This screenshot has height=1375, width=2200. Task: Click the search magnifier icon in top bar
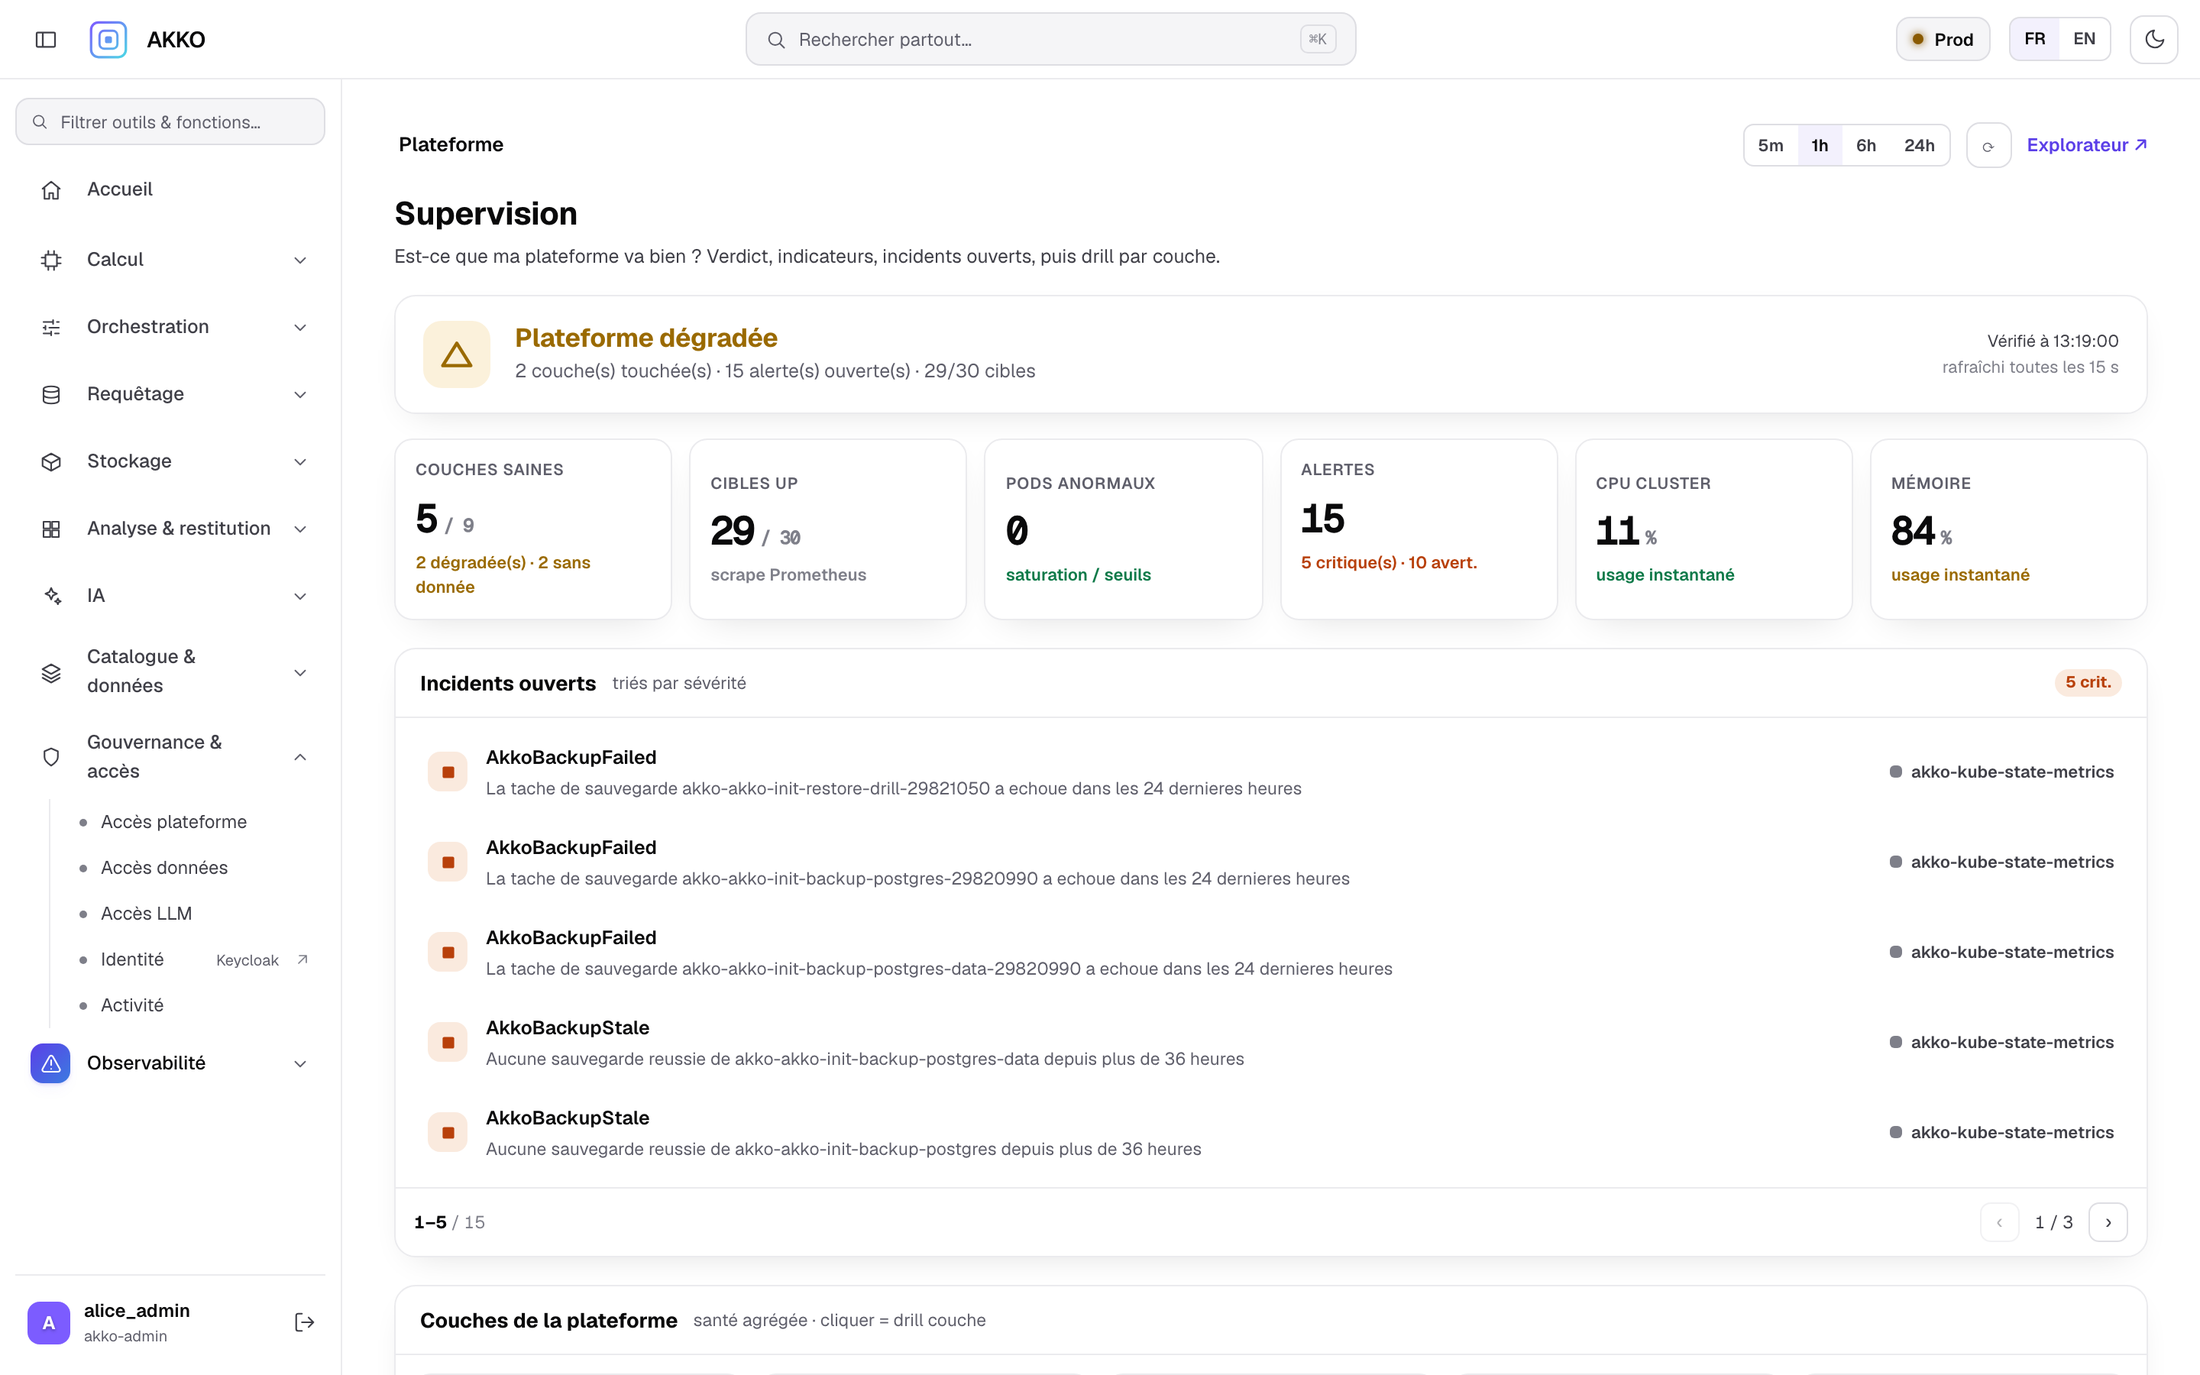point(776,40)
